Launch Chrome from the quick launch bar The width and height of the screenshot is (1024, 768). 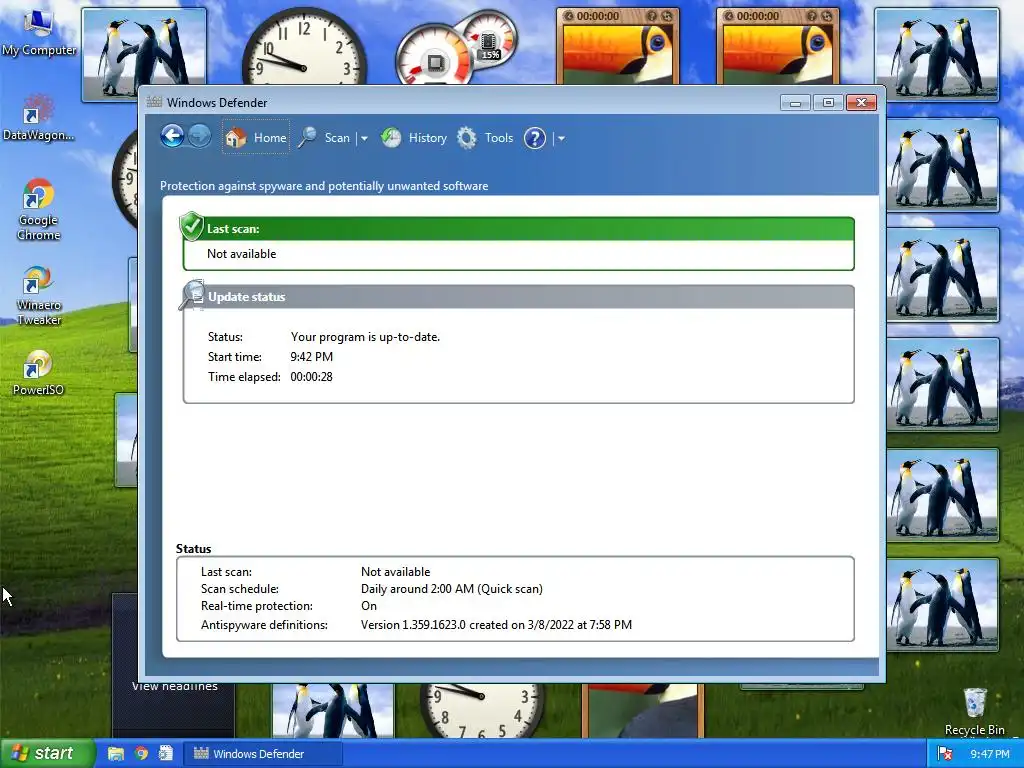click(141, 753)
